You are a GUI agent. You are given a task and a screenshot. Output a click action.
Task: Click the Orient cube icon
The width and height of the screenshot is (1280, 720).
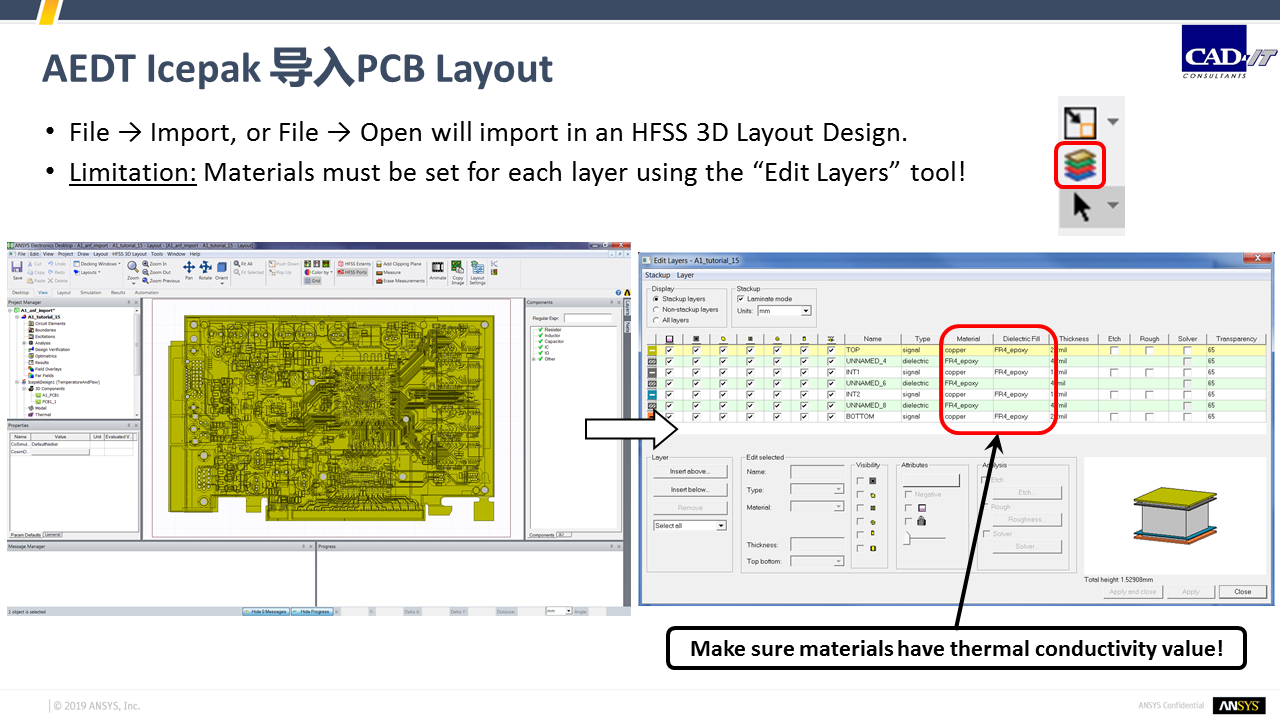[221, 268]
